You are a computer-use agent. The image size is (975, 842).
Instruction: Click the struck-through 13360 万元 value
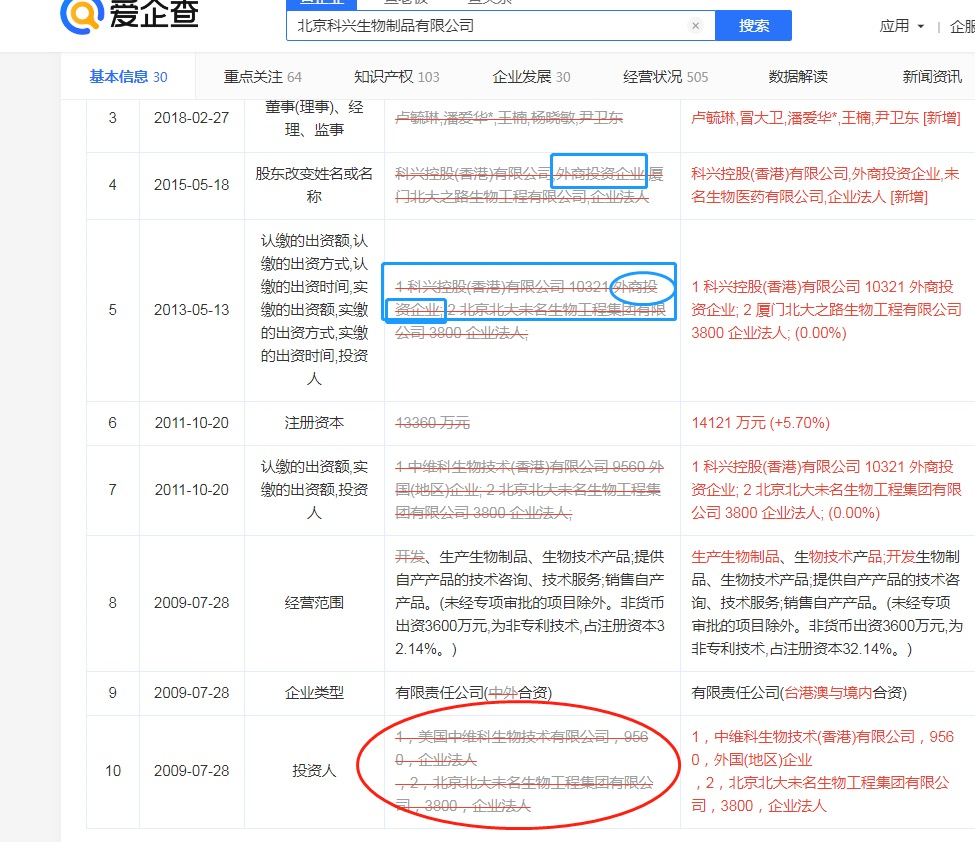click(x=433, y=423)
